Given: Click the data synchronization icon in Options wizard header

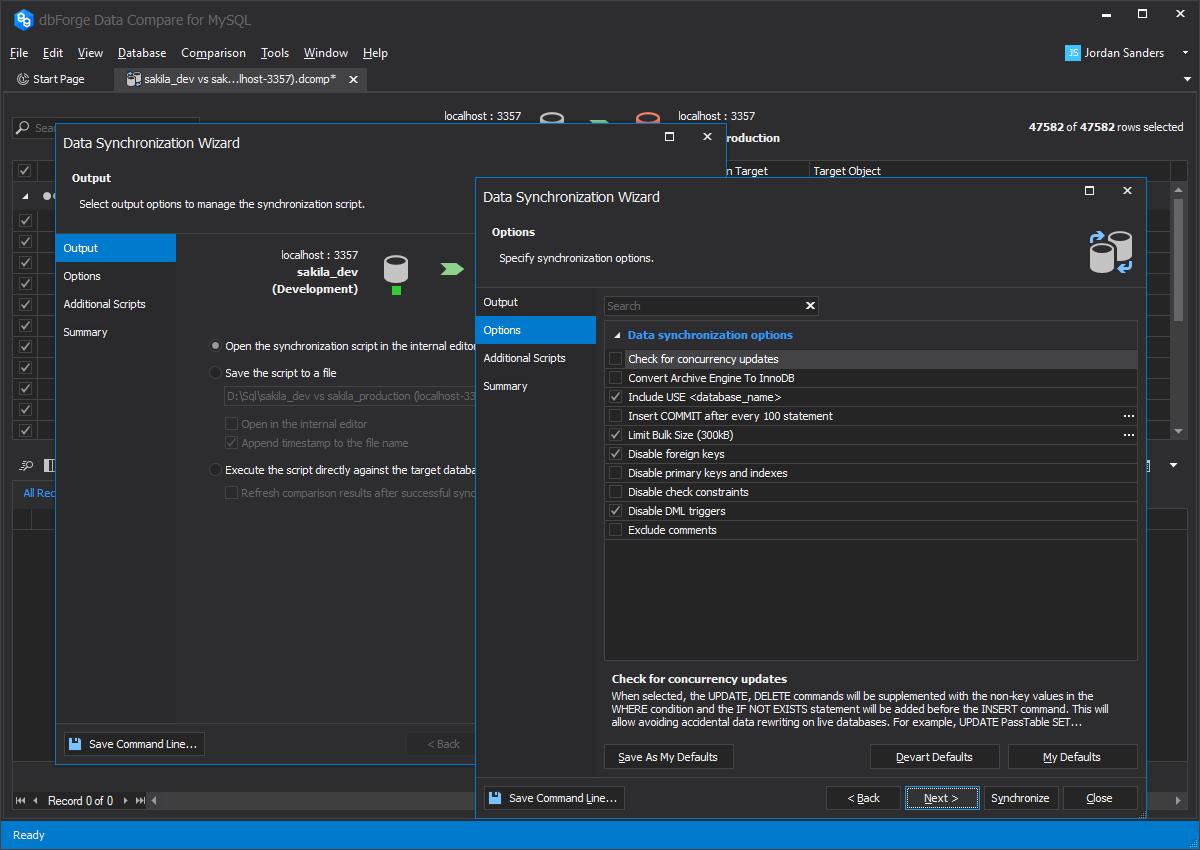Looking at the screenshot, I should [x=1110, y=252].
